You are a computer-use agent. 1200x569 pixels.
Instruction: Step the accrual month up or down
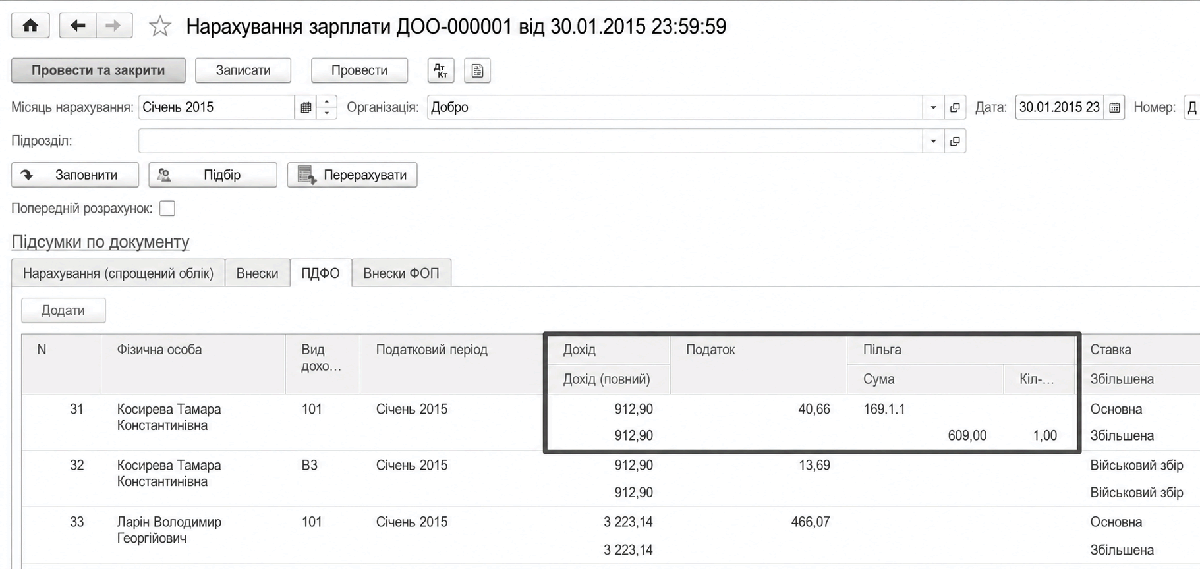327,107
